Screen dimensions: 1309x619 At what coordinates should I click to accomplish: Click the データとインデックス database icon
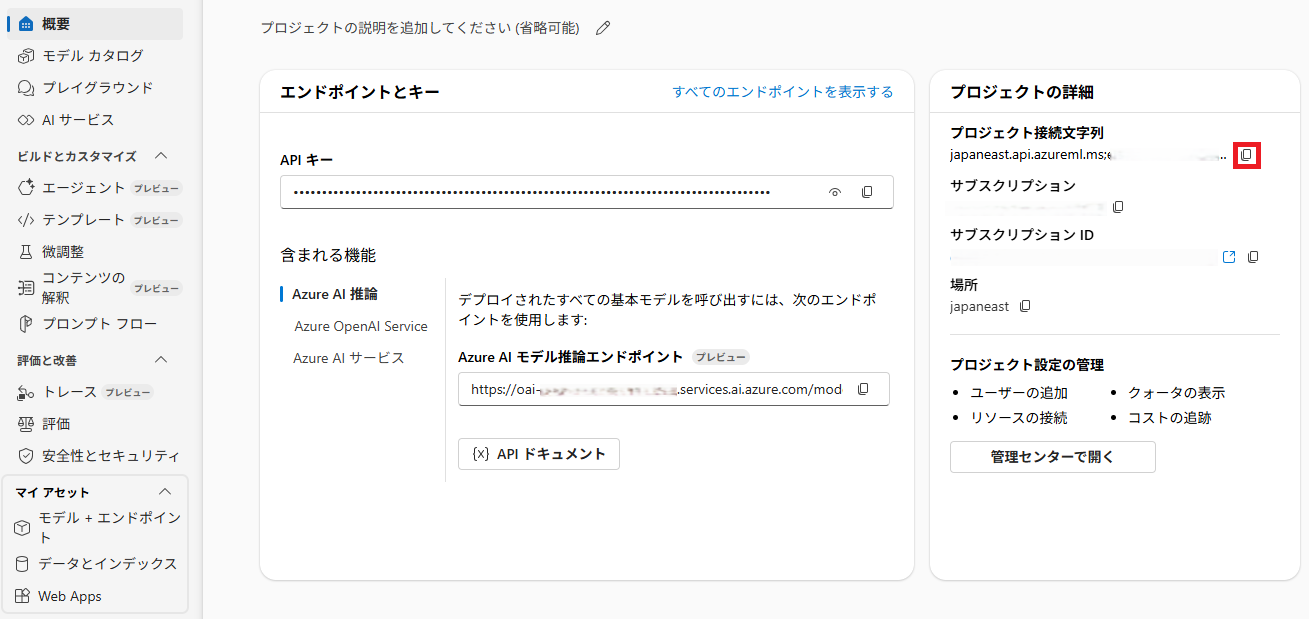[x=22, y=564]
